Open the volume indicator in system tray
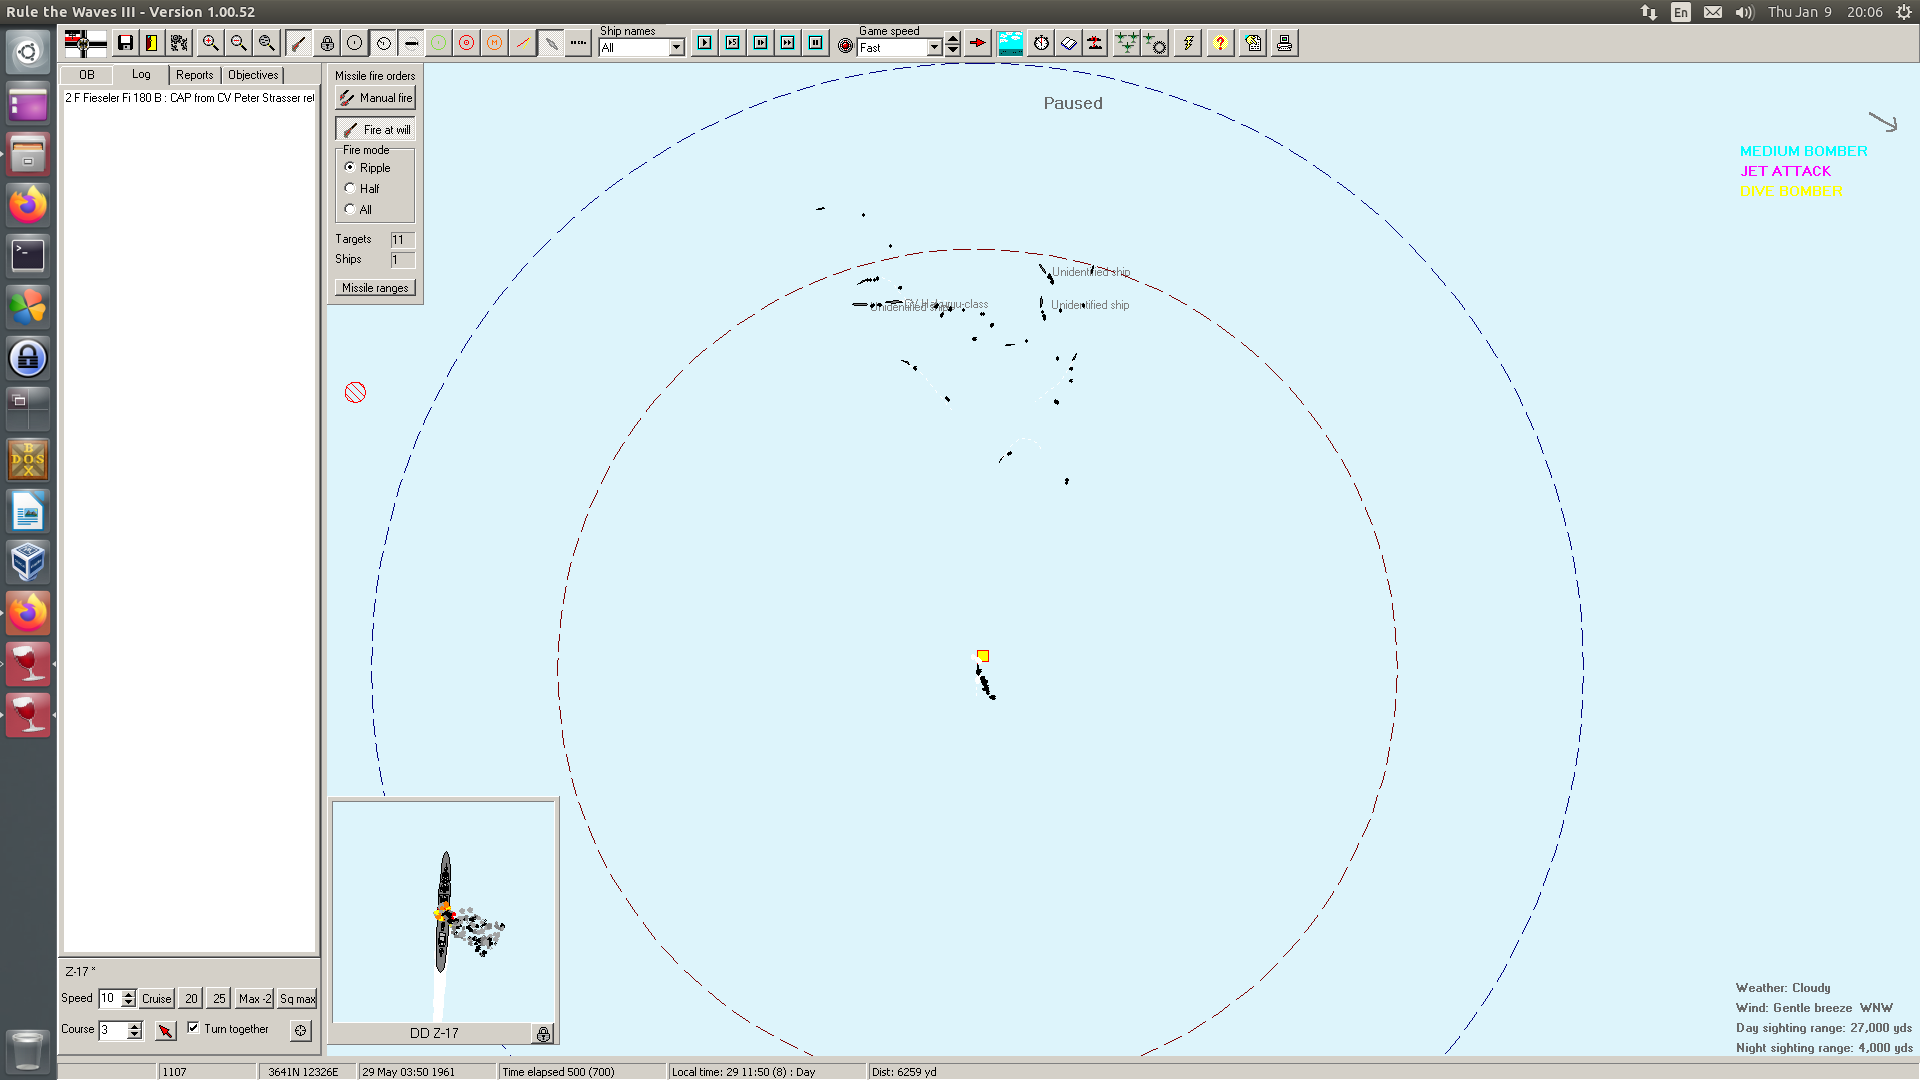This screenshot has width=1920, height=1080. (x=1744, y=12)
